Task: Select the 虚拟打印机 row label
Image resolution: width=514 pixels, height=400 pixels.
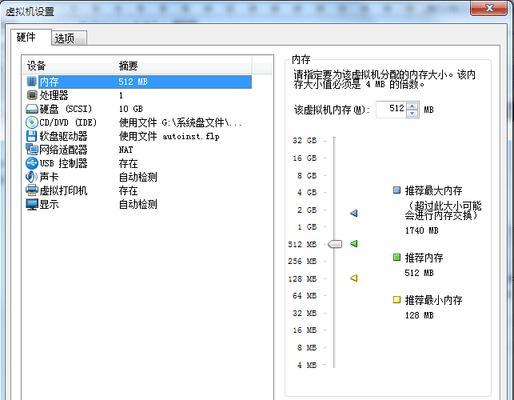Action: click(x=63, y=191)
